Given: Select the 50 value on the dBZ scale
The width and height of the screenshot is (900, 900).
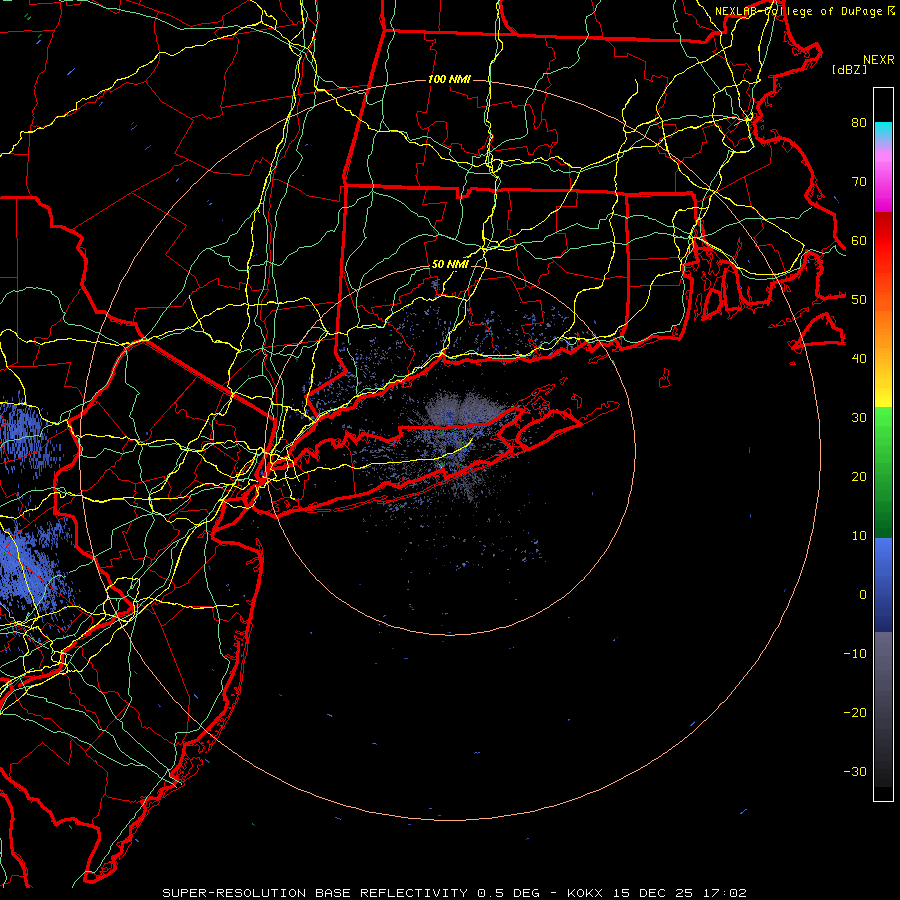Looking at the screenshot, I should coord(859,300).
